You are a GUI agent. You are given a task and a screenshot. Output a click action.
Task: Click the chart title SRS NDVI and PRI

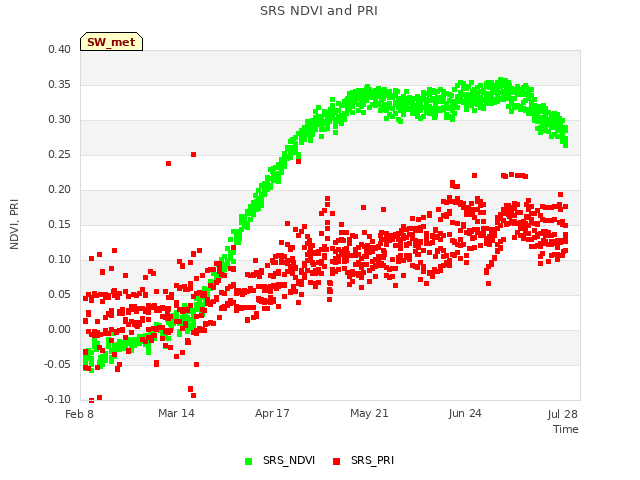click(x=319, y=11)
